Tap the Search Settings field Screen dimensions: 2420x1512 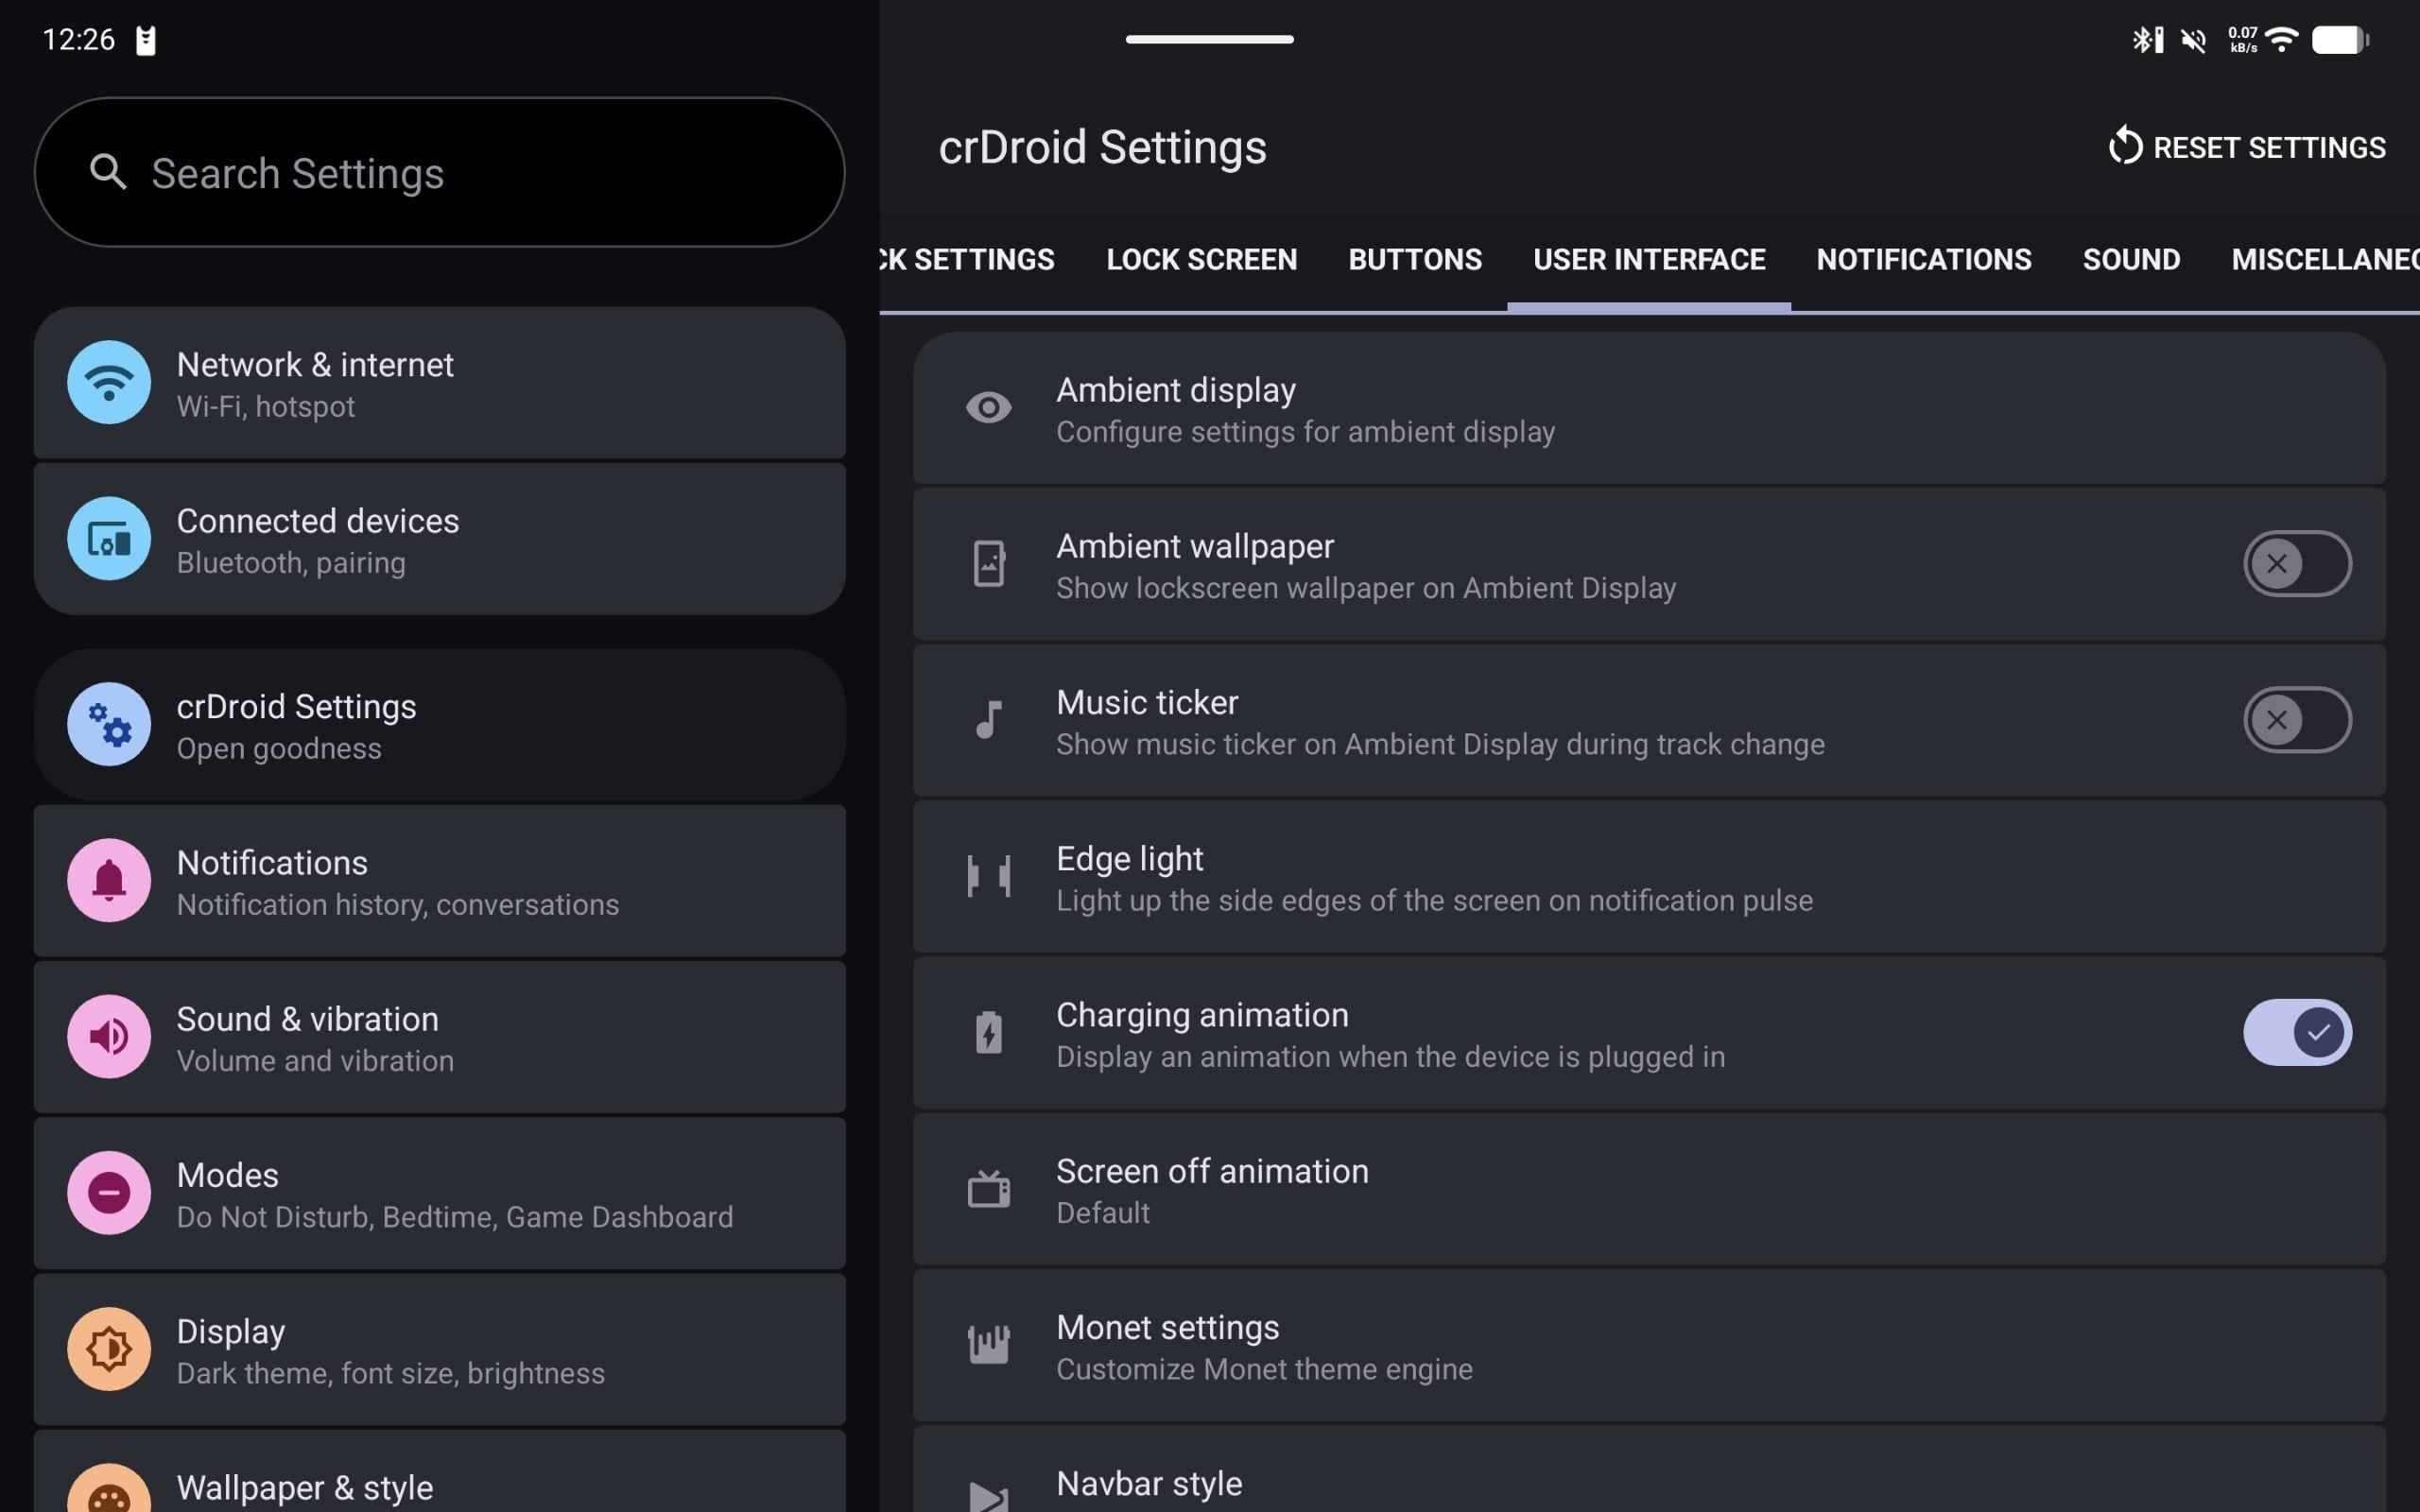click(x=440, y=173)
